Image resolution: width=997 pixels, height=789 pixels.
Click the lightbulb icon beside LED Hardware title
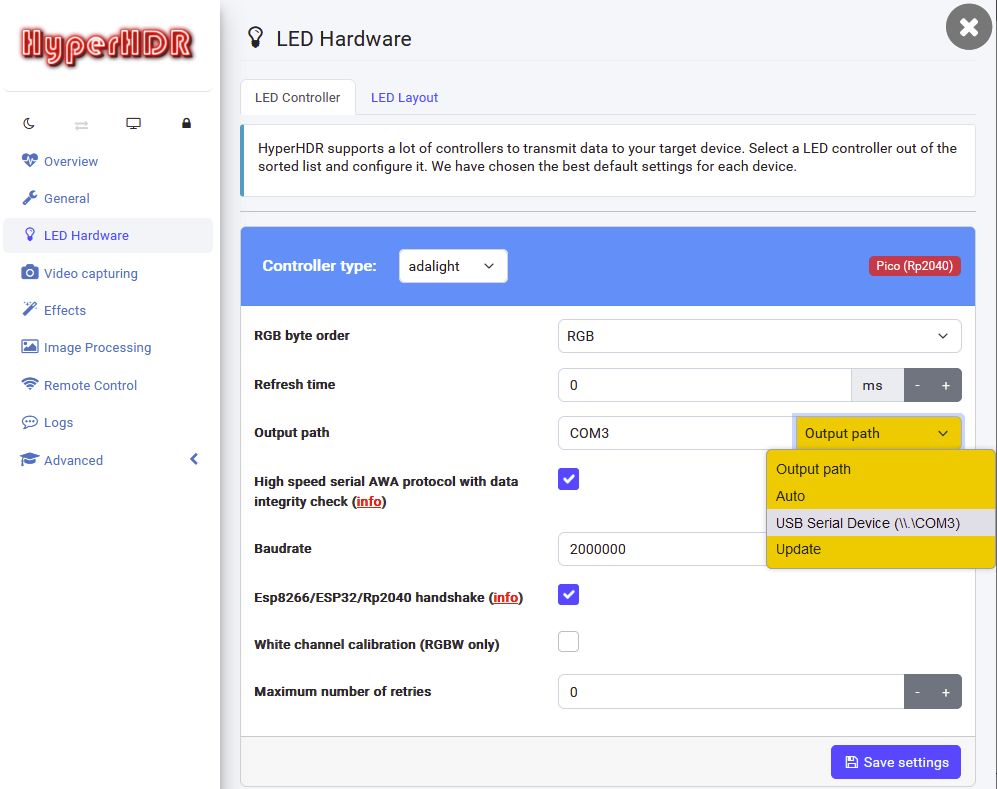pos(256,38)
